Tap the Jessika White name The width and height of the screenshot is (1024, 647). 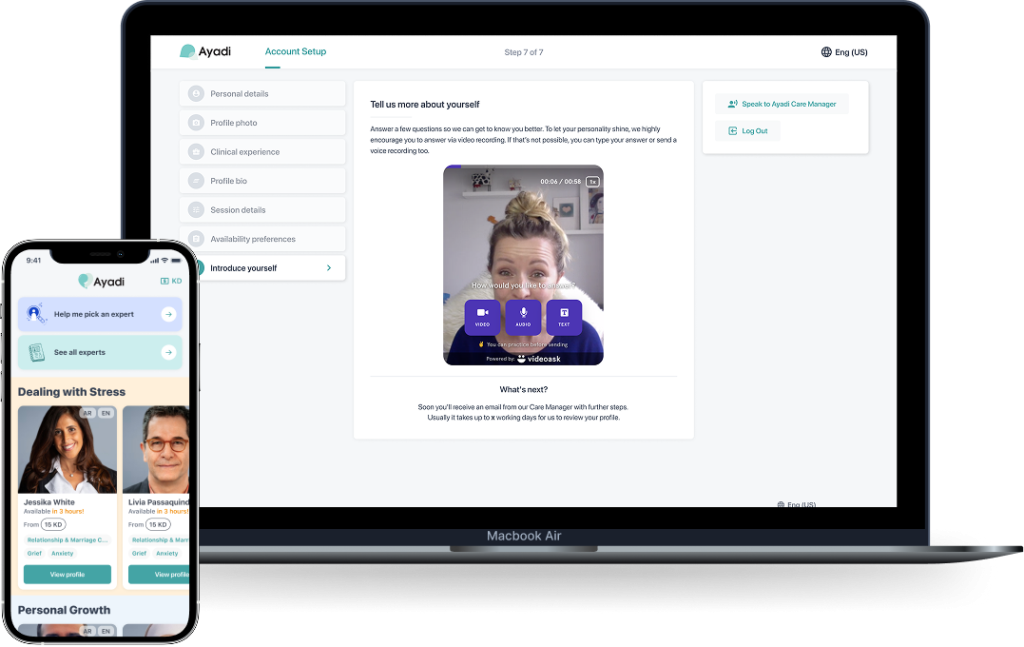49,502
